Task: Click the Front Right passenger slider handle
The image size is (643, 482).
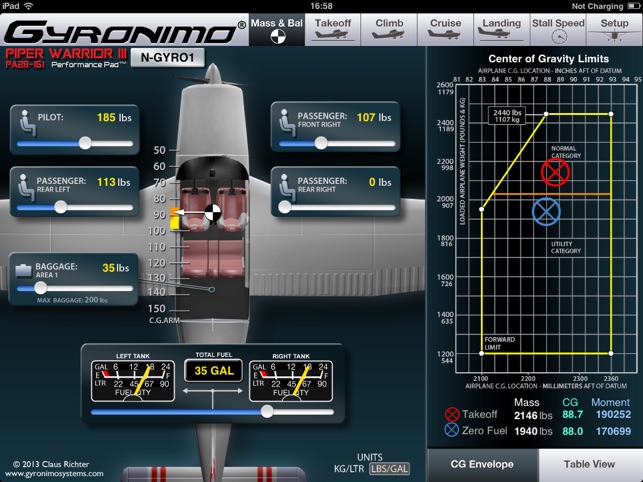Action: (x=321, y=143)
